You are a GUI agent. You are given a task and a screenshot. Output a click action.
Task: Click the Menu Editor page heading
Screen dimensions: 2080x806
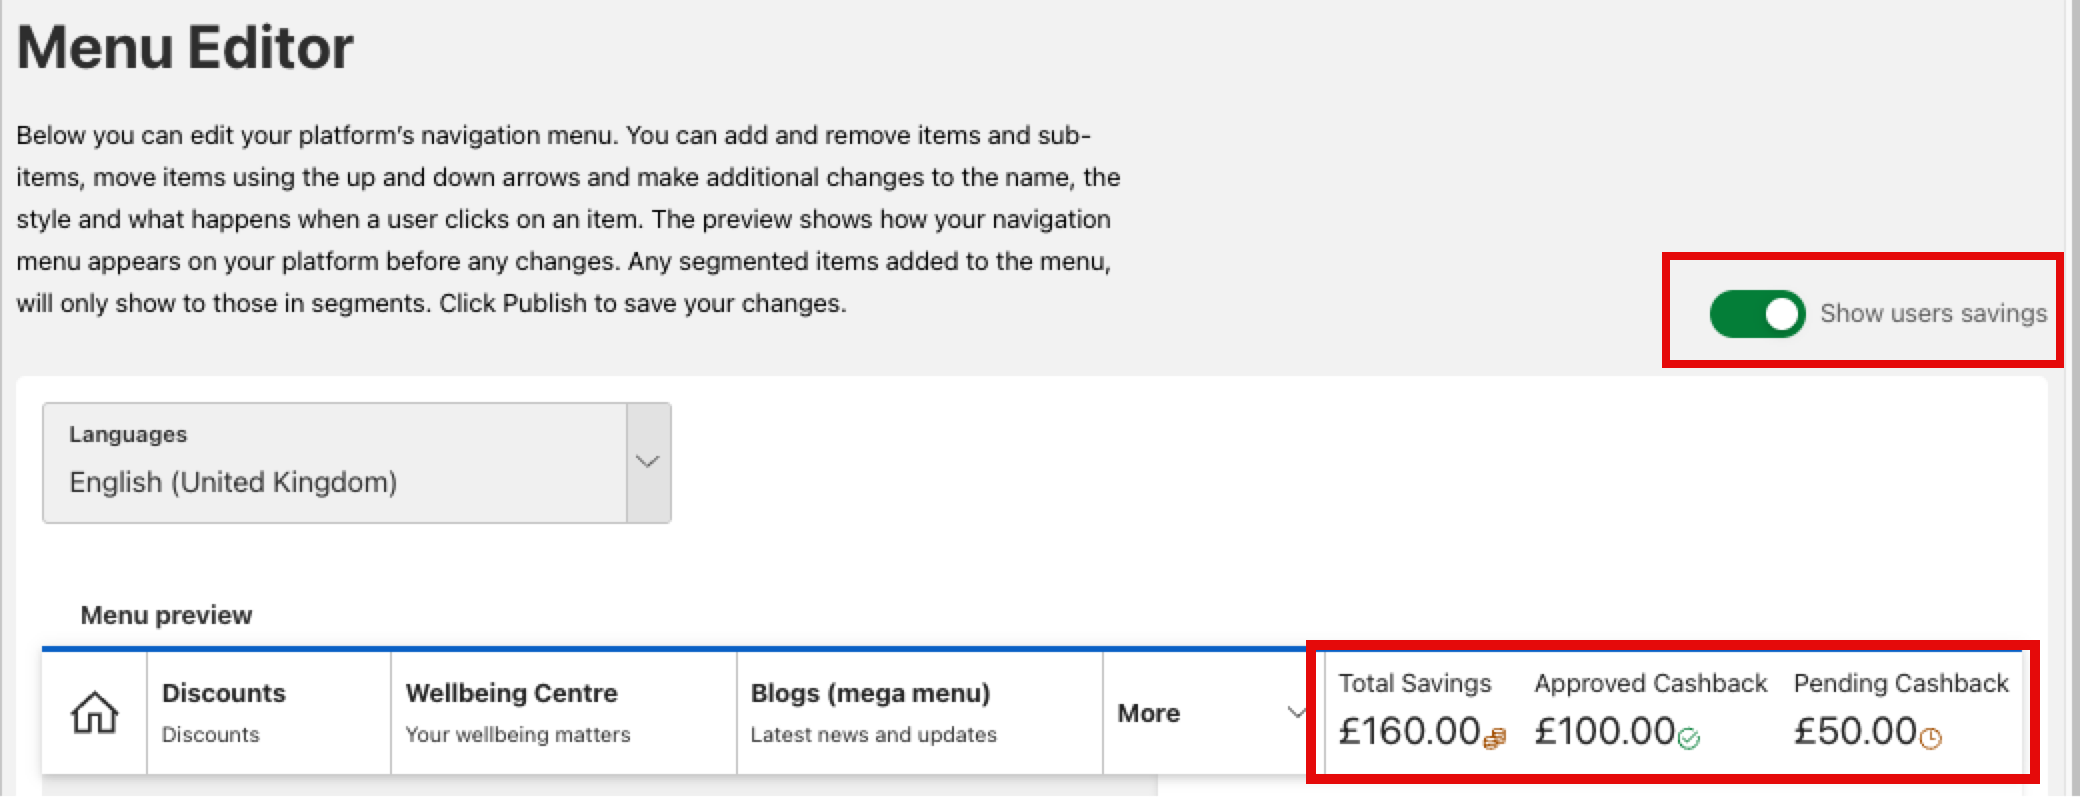185,47
